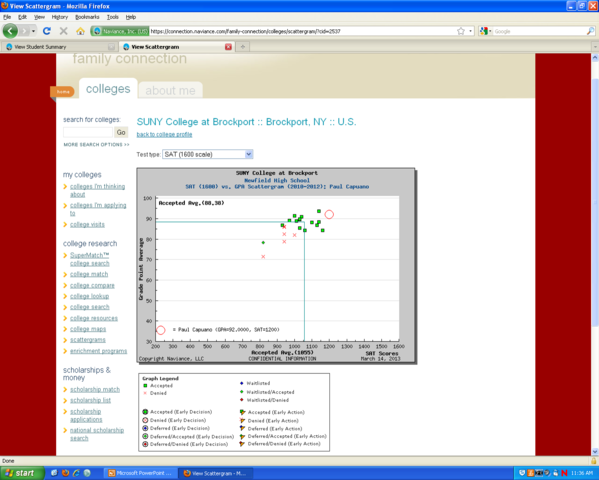
Task: Click the address bar URL field
Action: (302, 31)
